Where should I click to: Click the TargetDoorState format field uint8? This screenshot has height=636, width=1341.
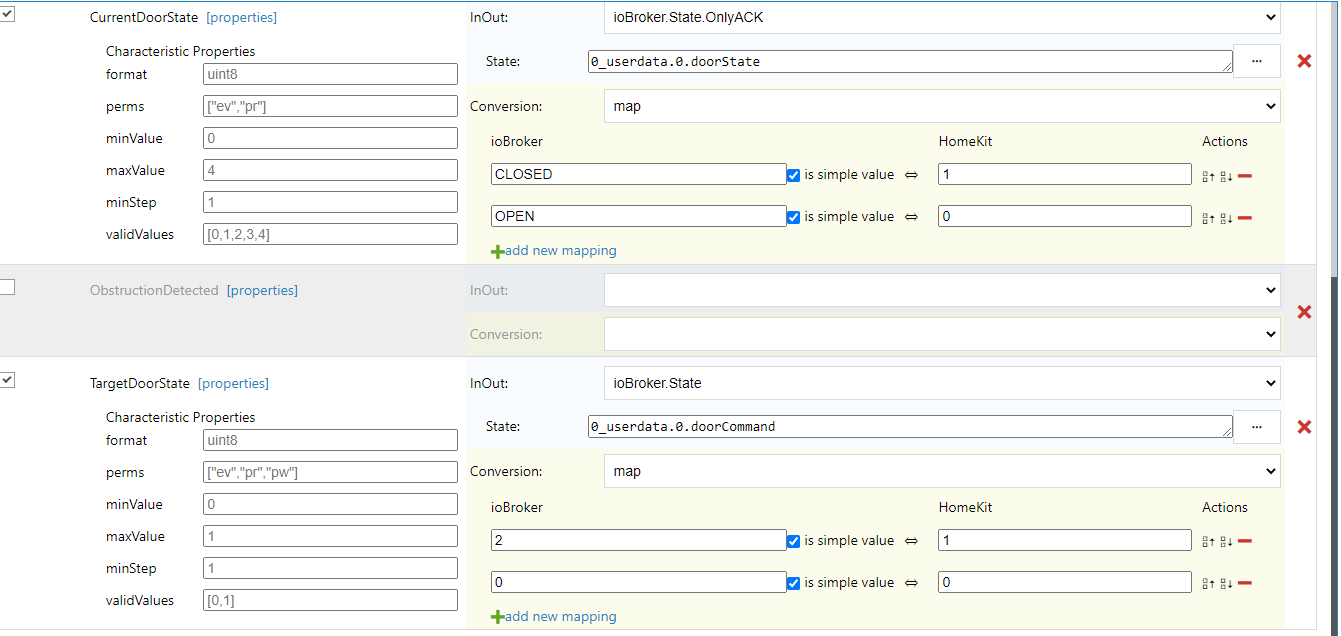point(330,440)
